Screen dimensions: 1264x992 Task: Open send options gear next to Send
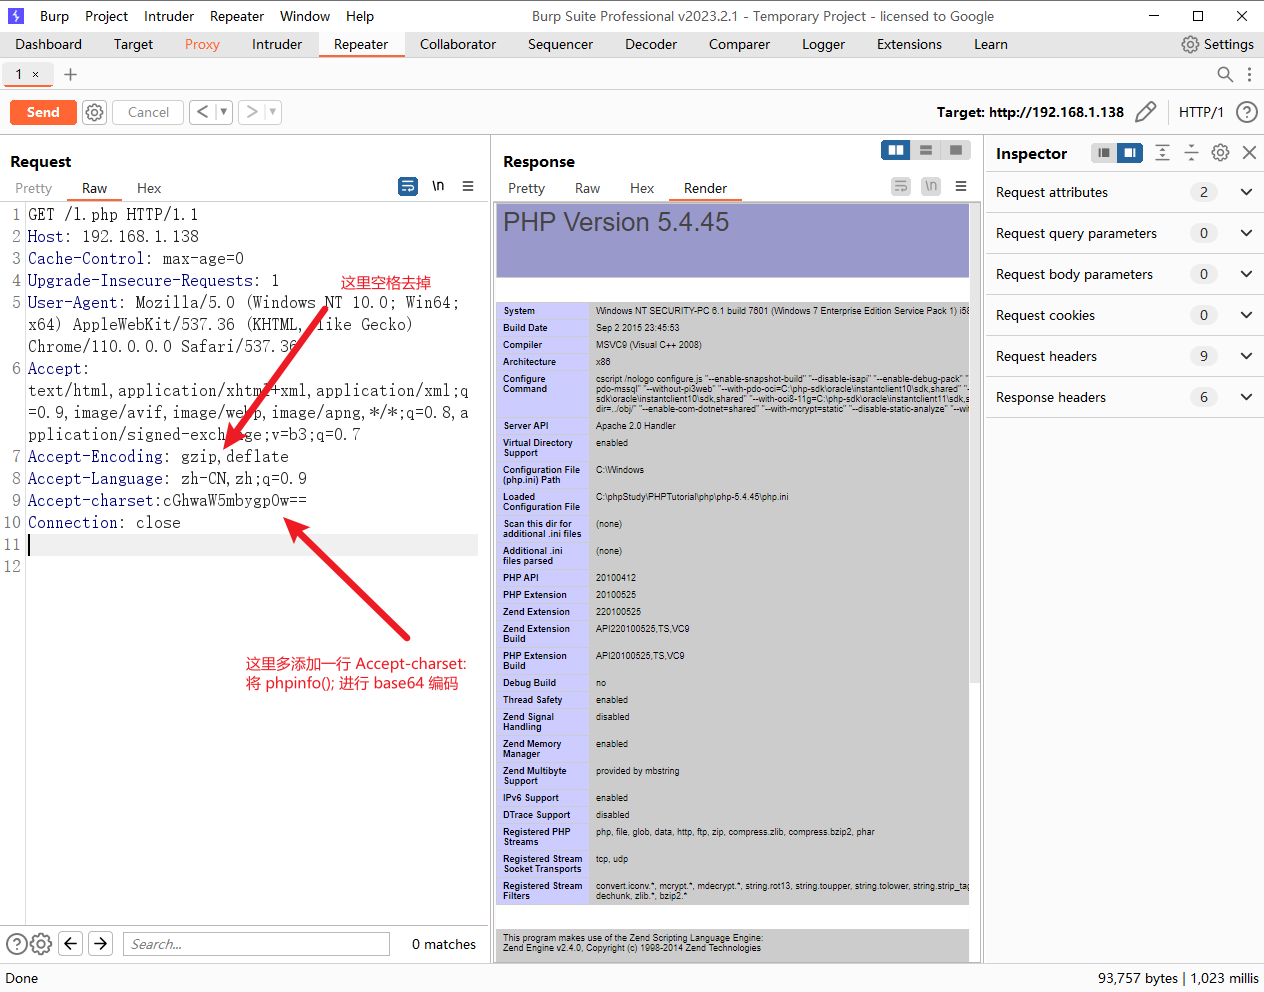94,112
